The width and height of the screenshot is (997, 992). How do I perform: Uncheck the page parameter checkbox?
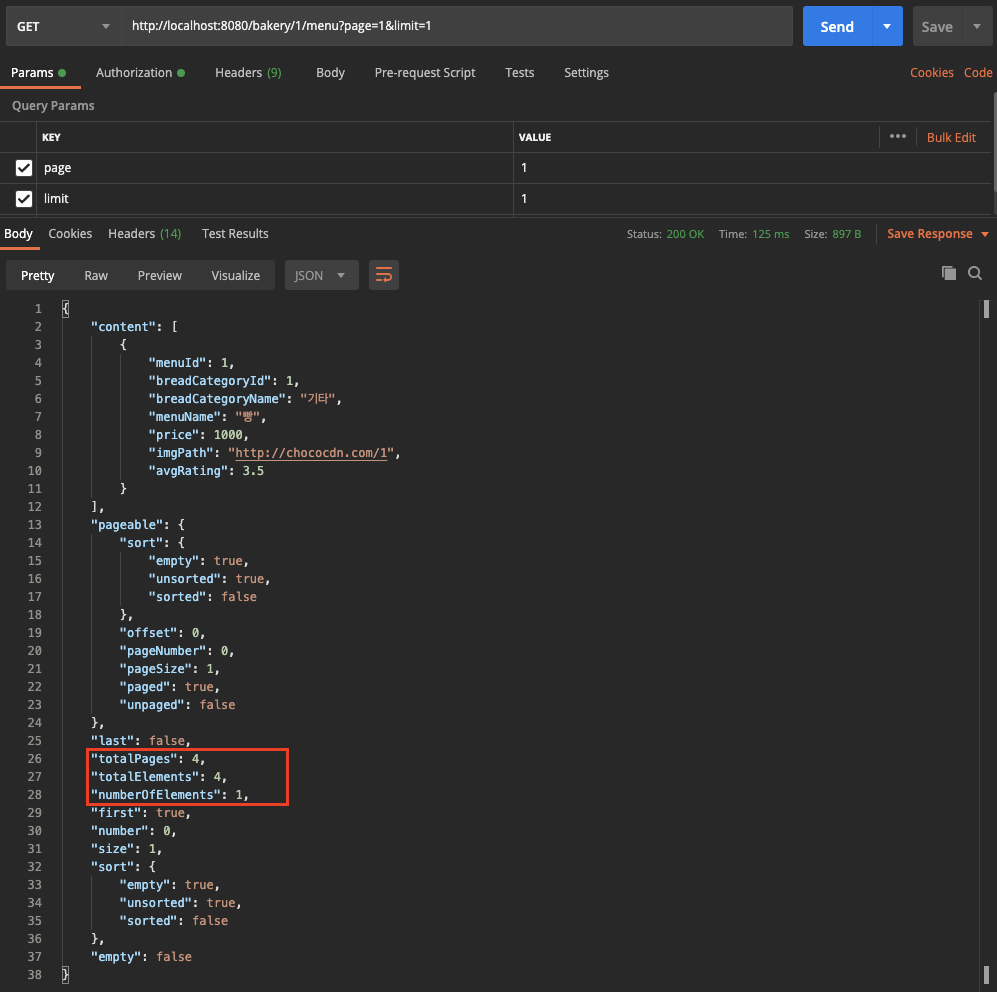tap(24, 168)
